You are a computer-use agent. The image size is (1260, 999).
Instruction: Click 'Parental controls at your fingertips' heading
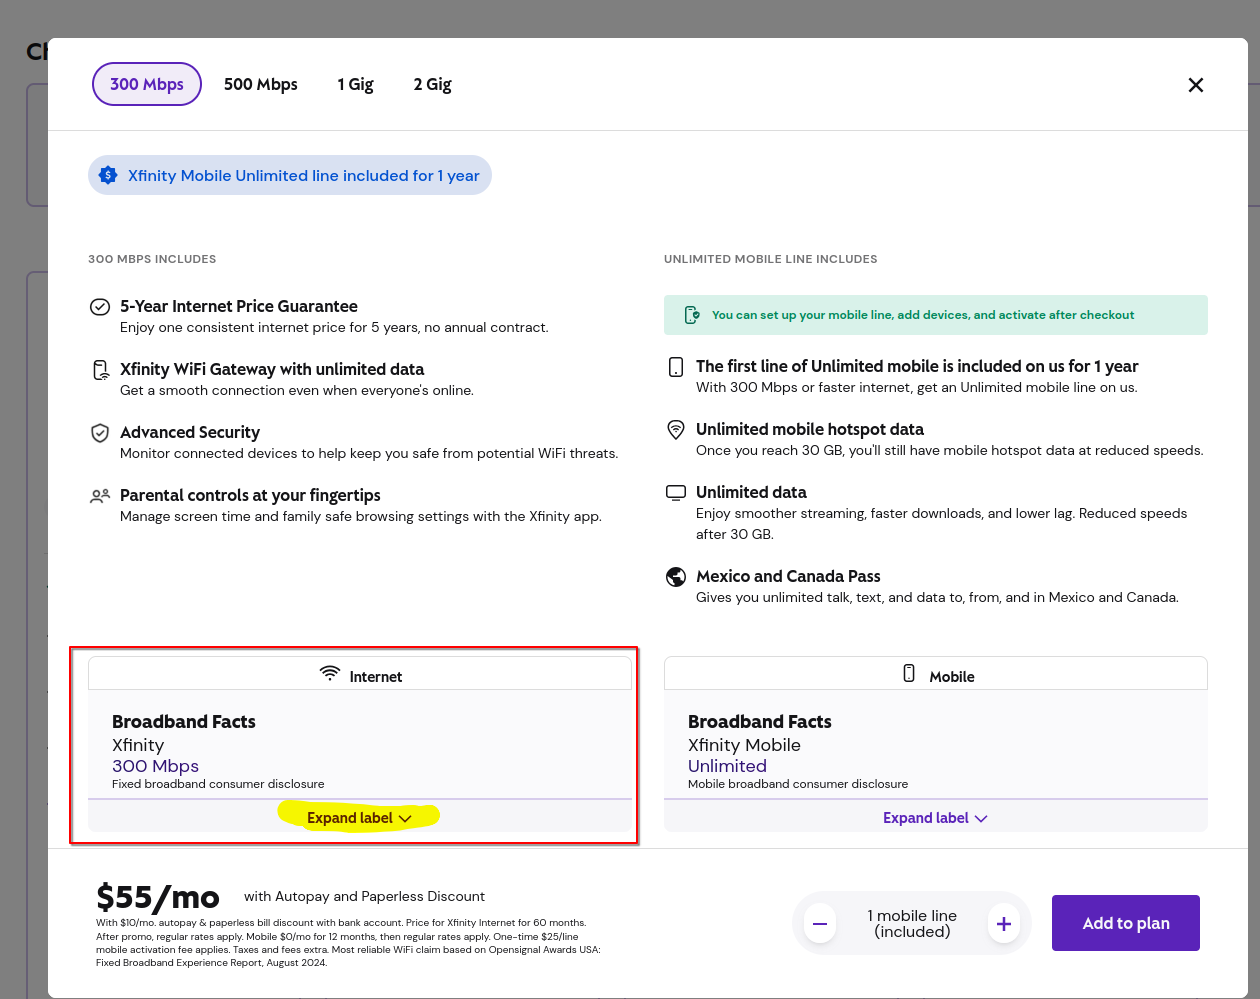pyautogui.click(x=250, y=495)
